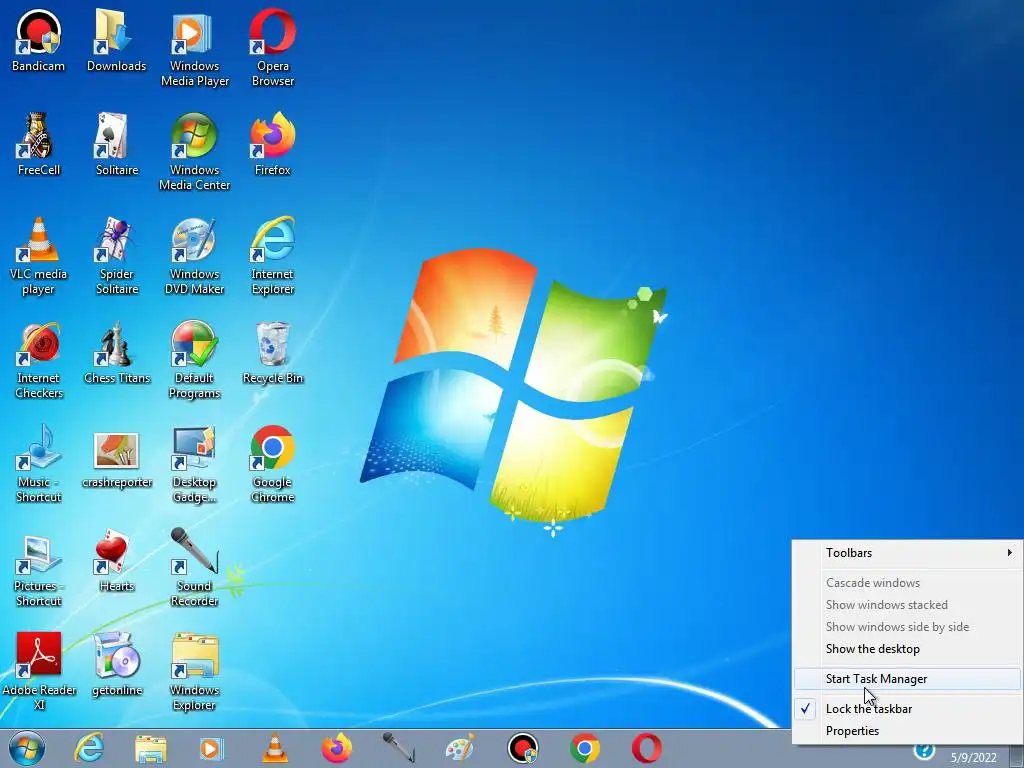
Task: Launch Opera from the taskbar
Action: (x=647, y=748)
